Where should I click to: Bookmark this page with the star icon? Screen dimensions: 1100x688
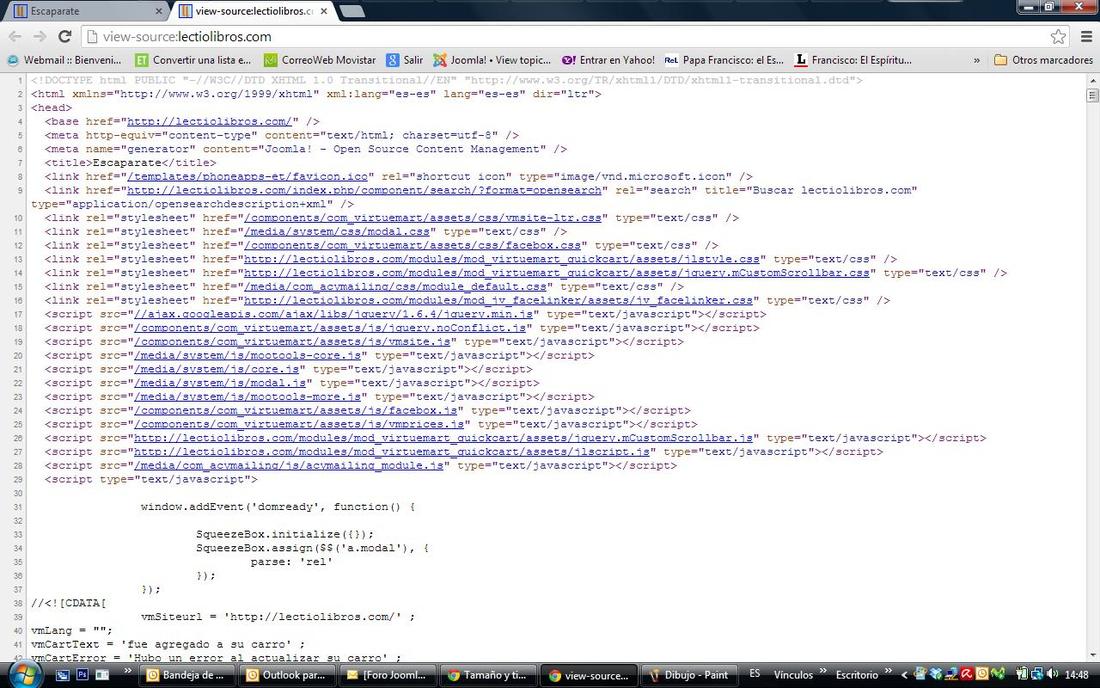(1058, 36)
